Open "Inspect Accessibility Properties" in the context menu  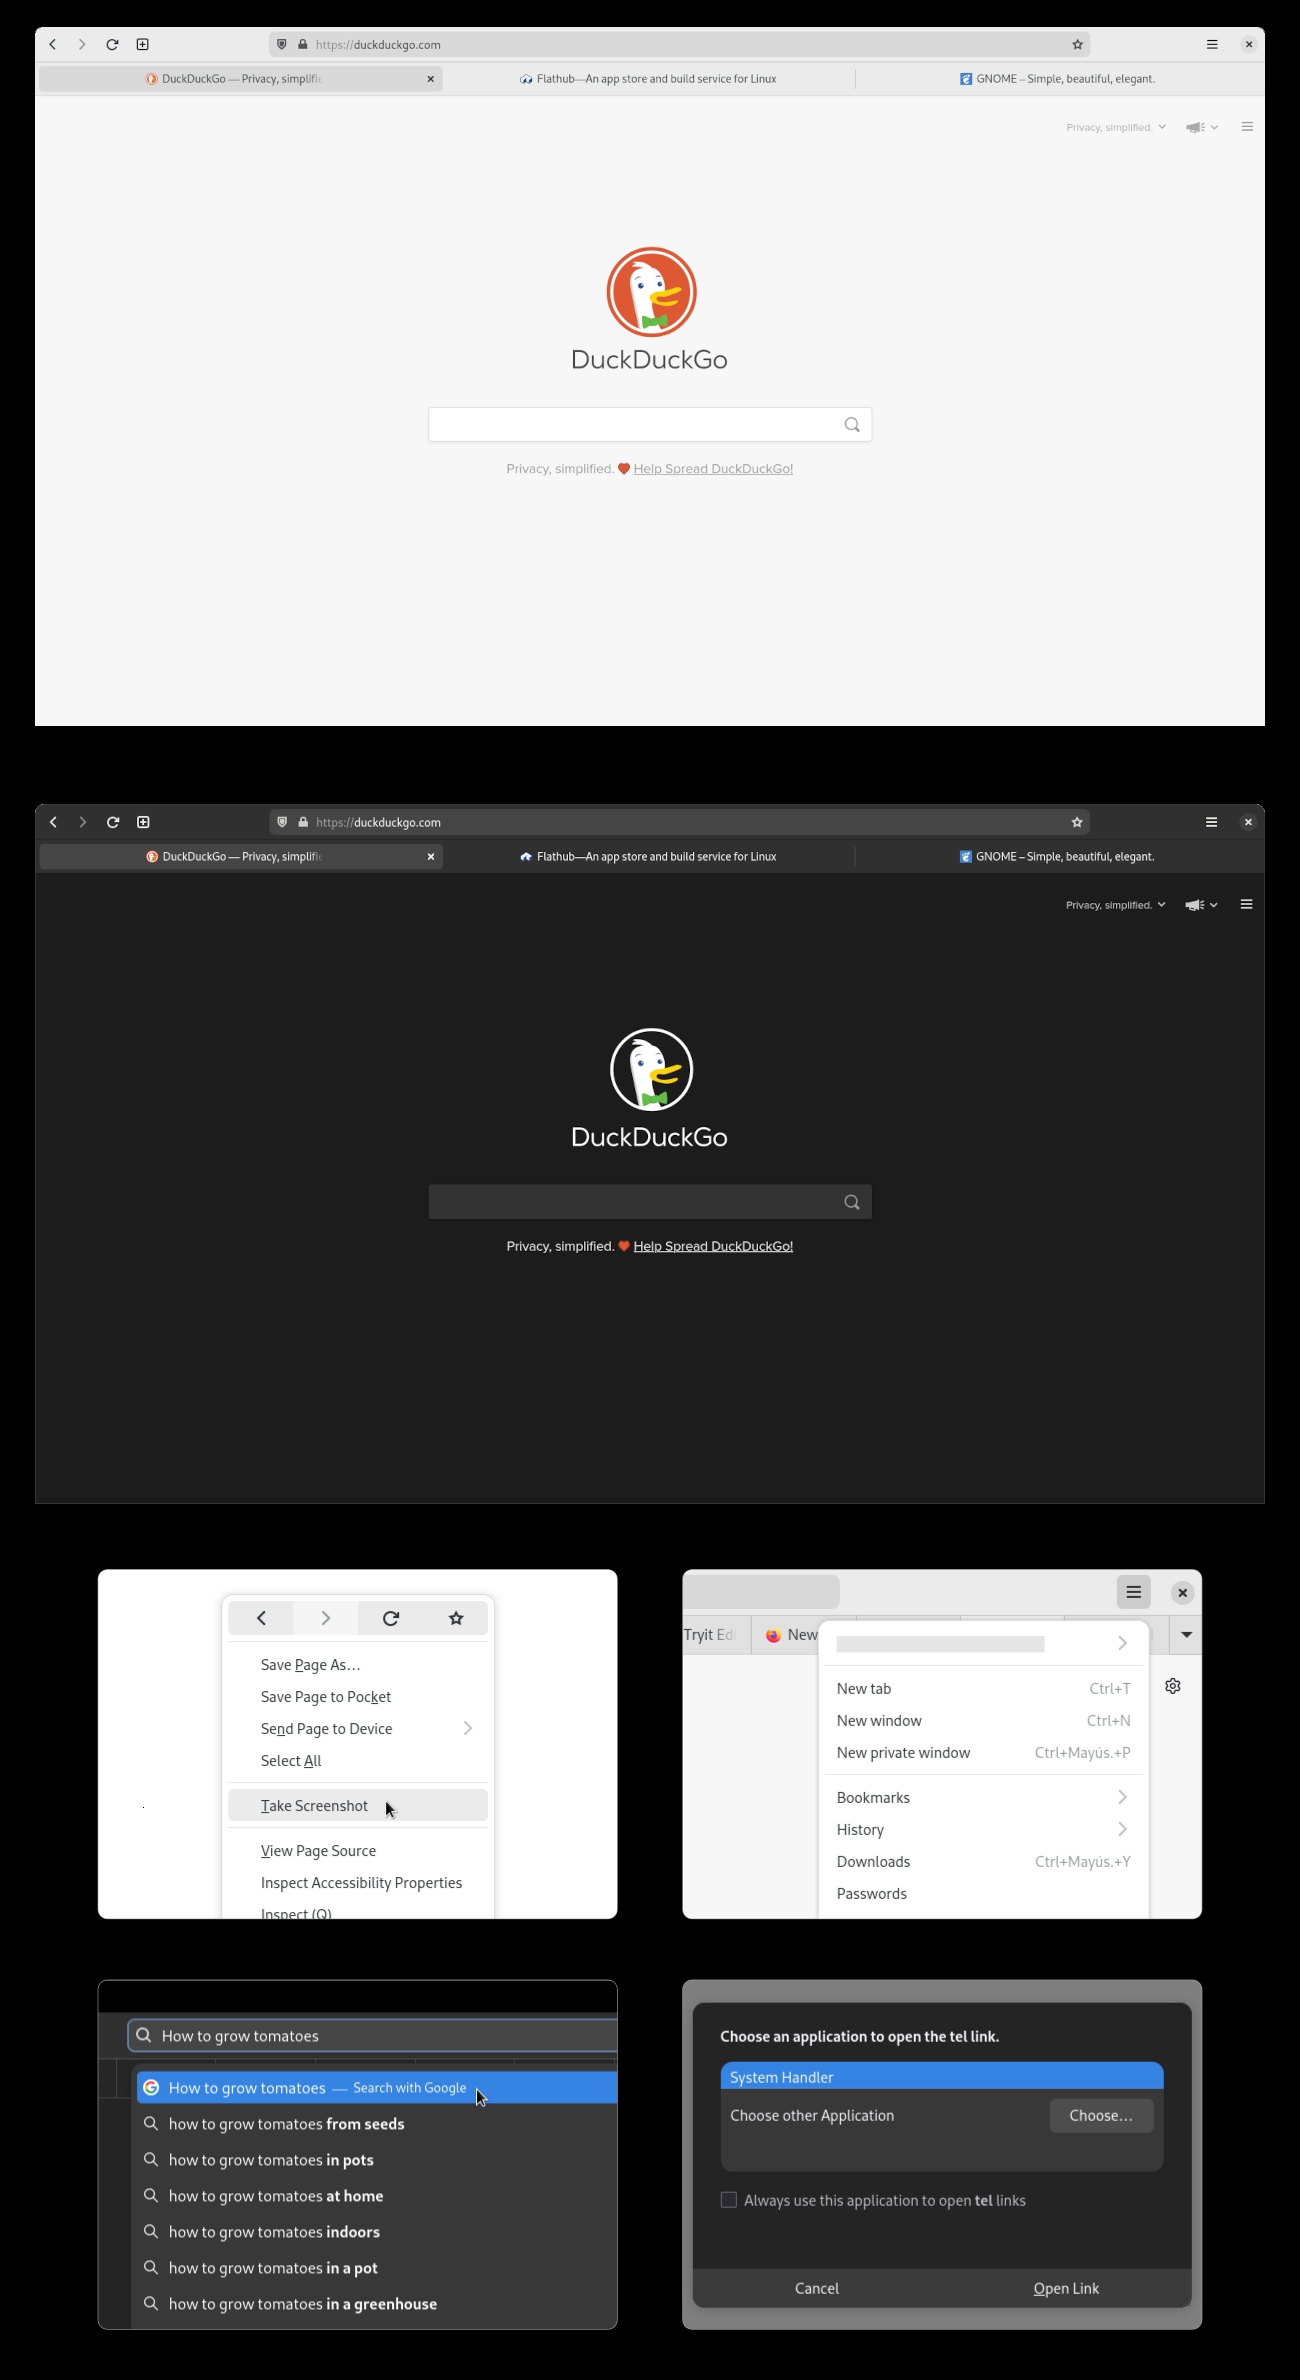[358, 1883]
